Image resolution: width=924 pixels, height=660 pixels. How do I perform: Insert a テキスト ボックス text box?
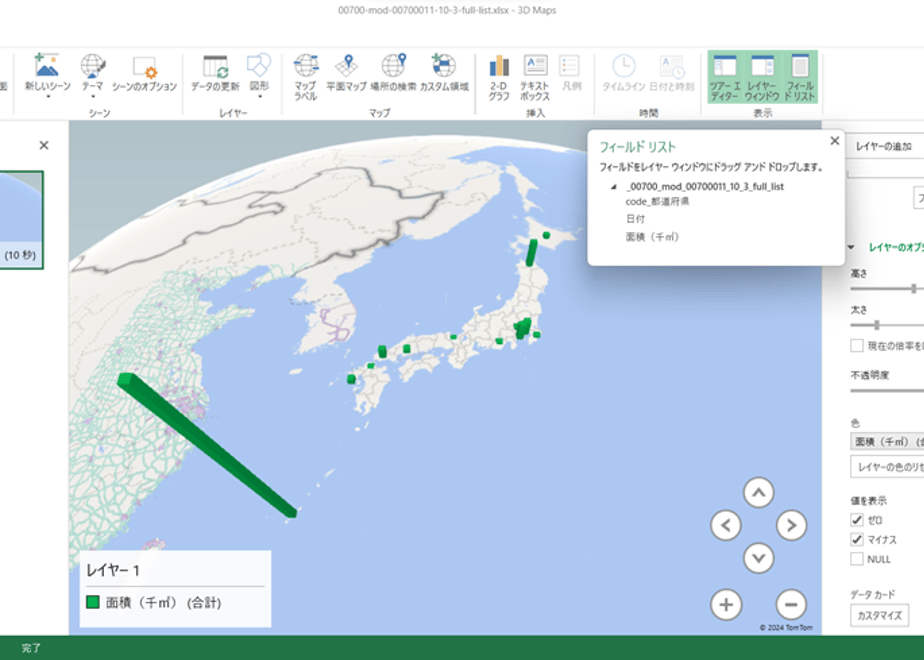click(535, 77)
